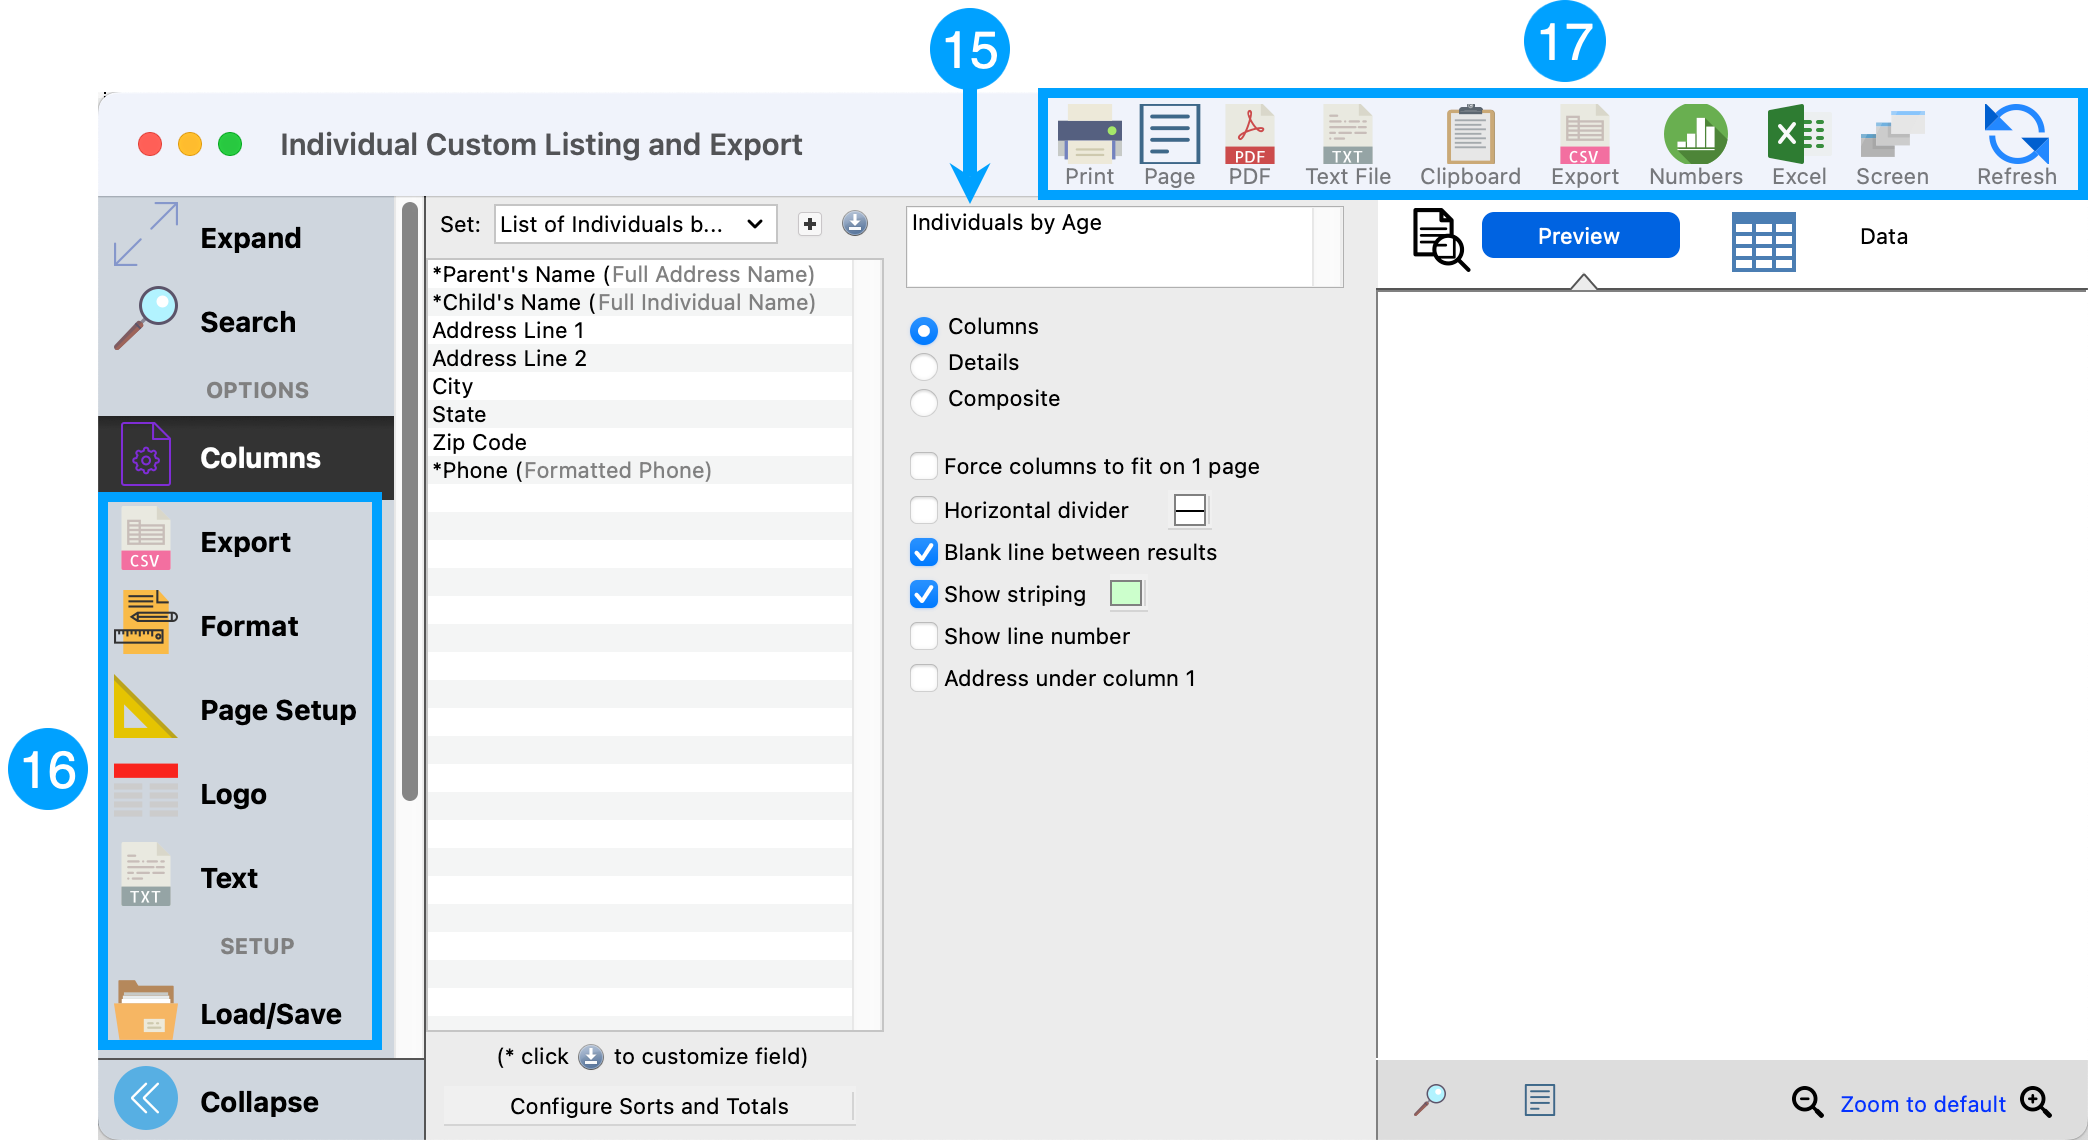This screenshot has height=1140, width=2088.
Task: Send the listing to Numbers
Action: point(1695,145)
